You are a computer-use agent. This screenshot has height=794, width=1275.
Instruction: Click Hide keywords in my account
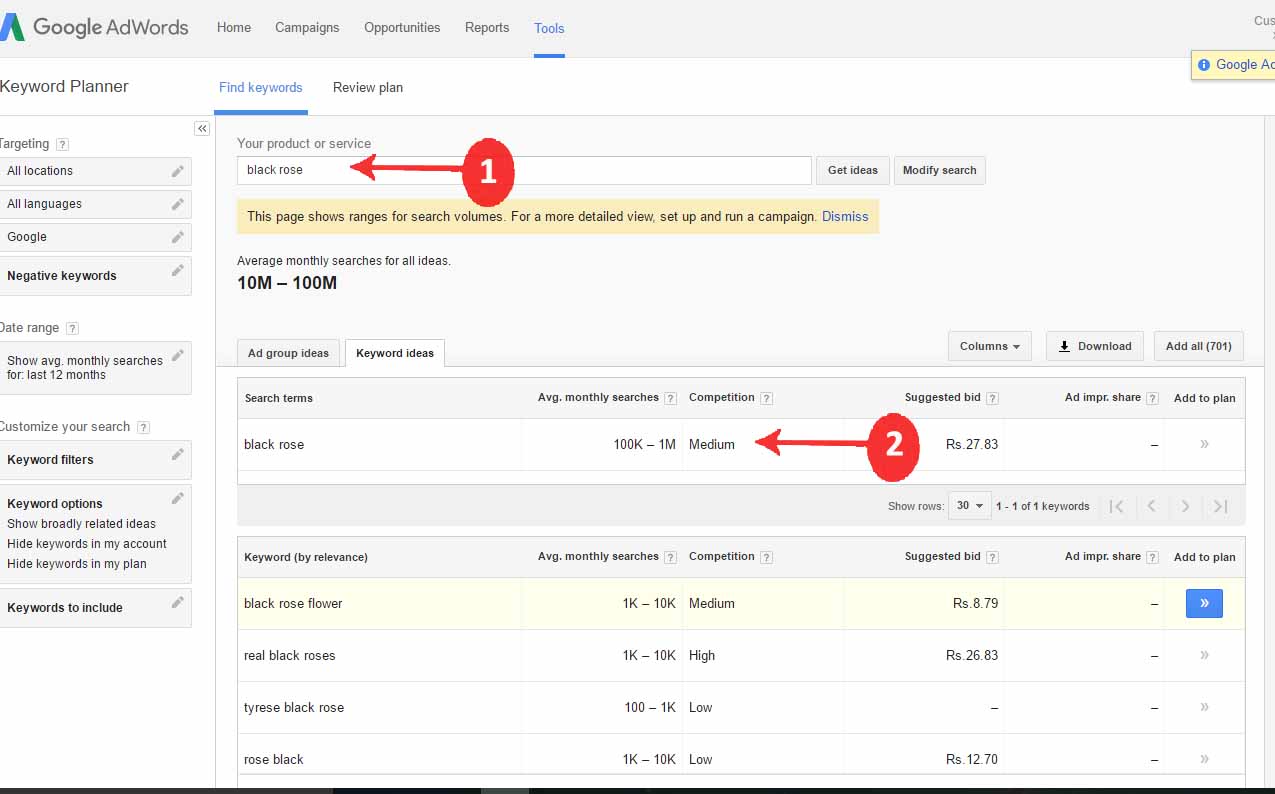(87, 544)
